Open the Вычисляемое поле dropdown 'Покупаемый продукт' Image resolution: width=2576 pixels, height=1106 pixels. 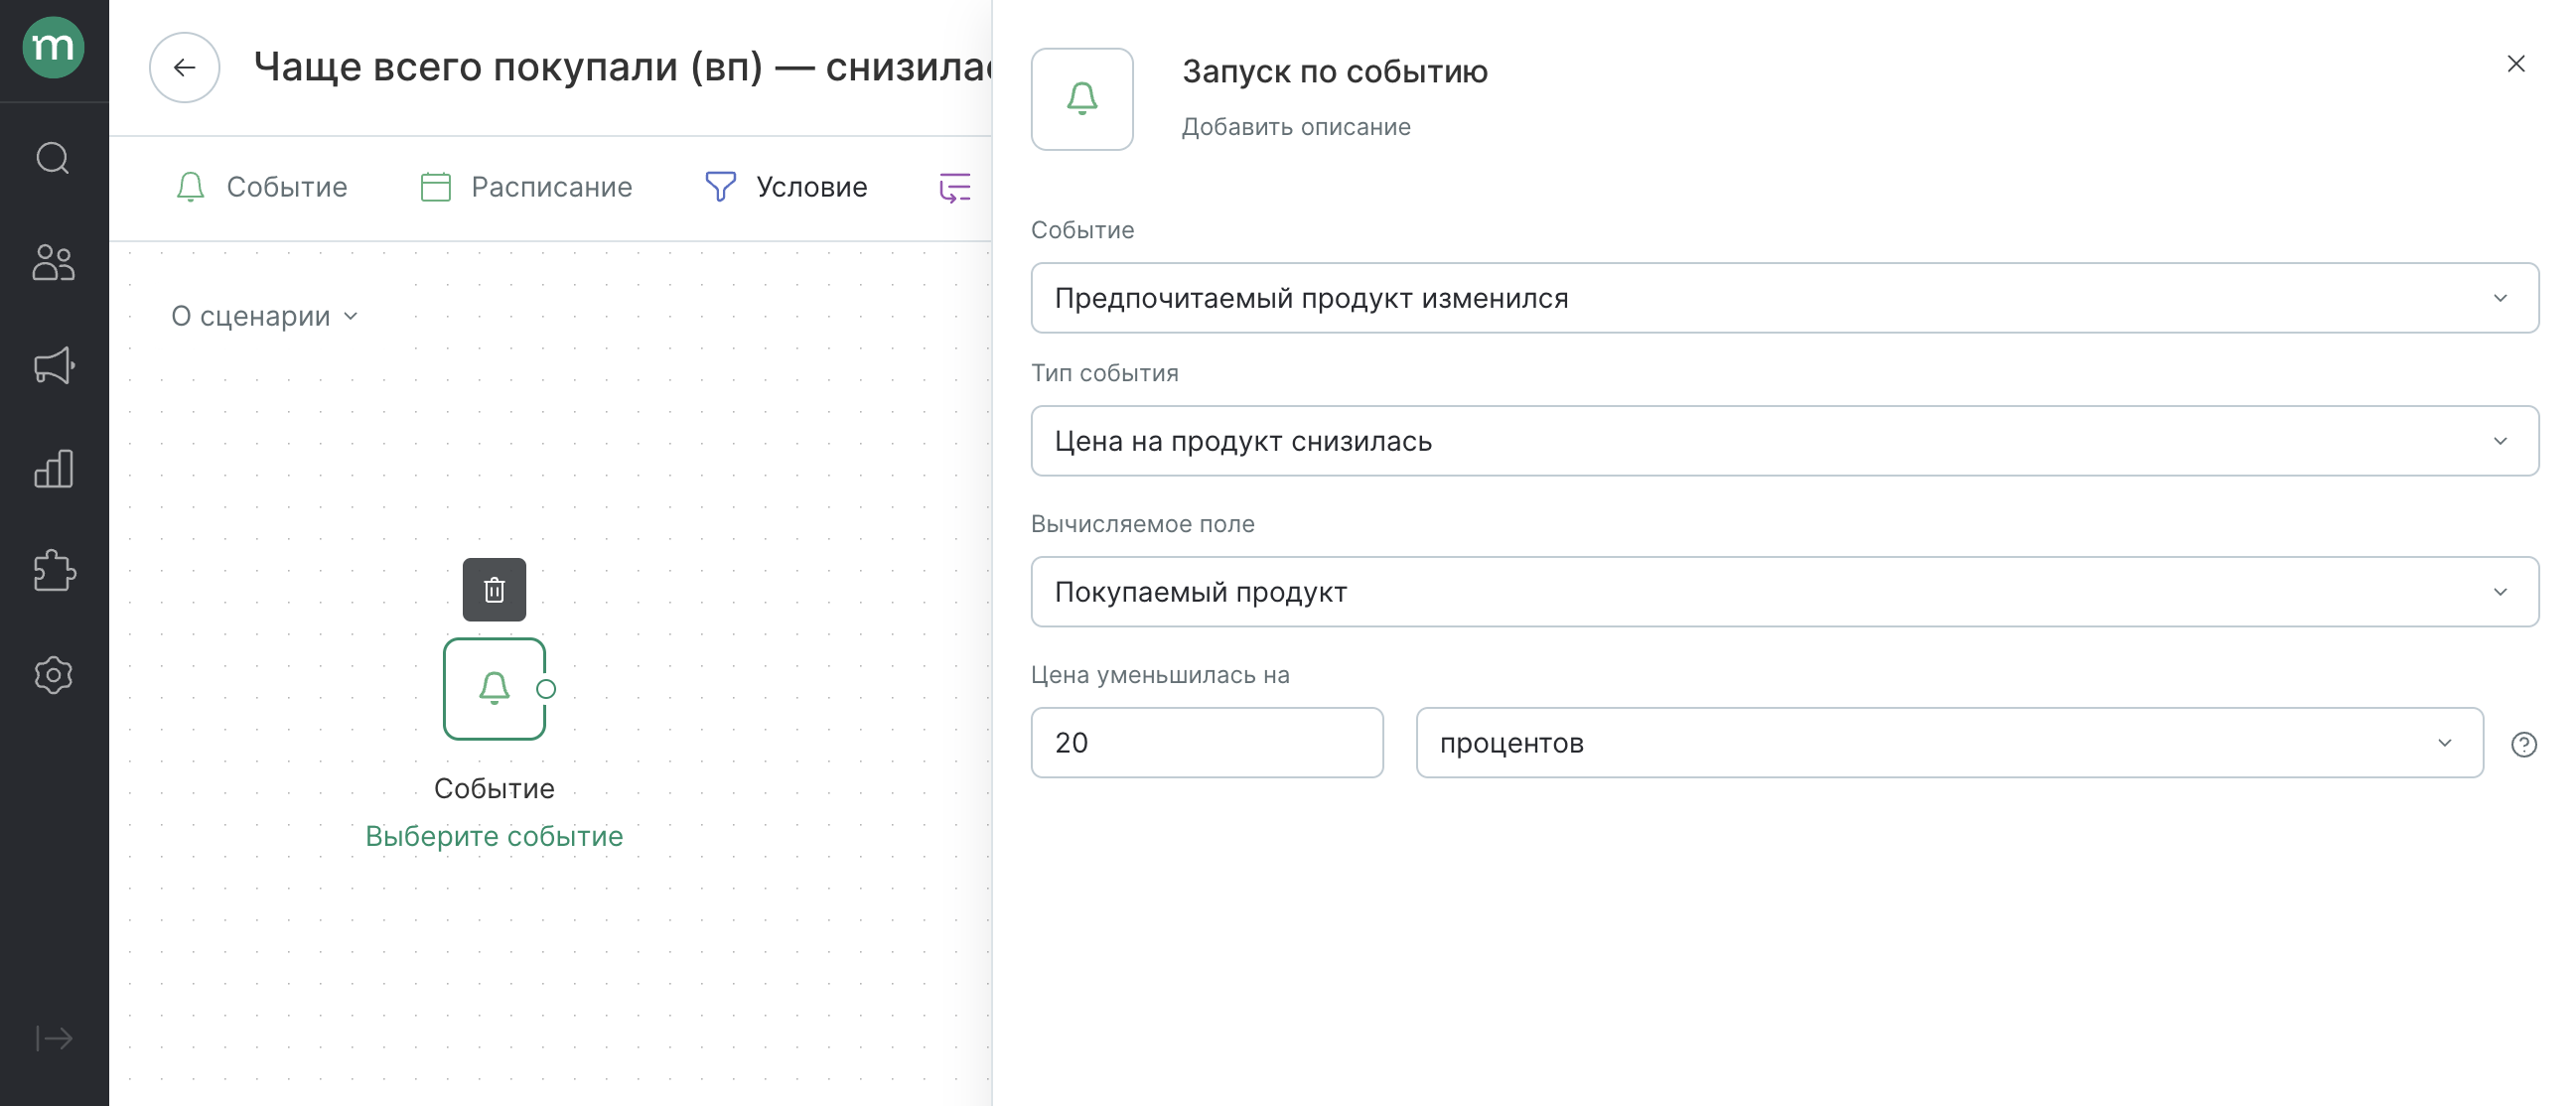tap(1784, 592)
